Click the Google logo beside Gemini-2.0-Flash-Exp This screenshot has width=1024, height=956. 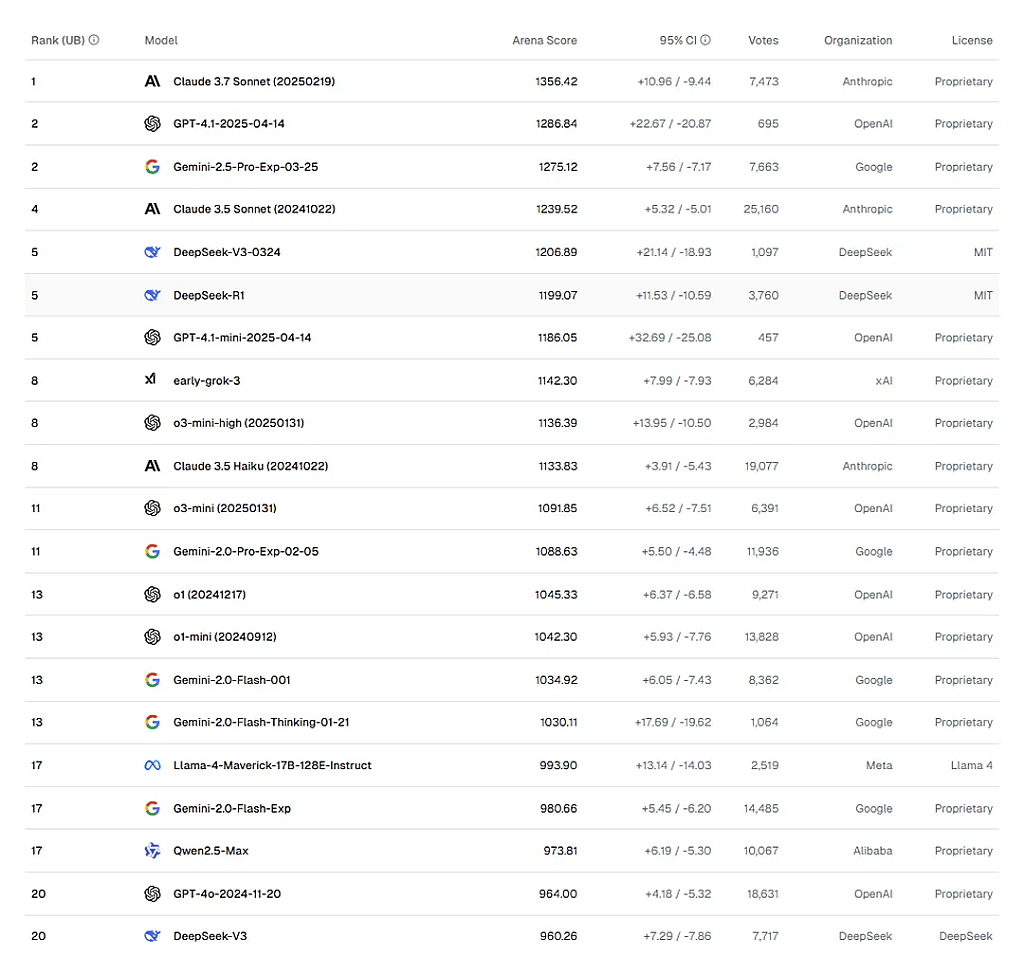tap(152, 808)
